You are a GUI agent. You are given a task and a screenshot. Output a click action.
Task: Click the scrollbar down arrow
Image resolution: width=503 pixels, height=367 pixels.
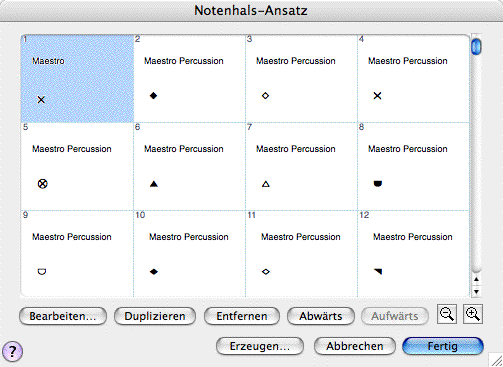tap(476, 292)
